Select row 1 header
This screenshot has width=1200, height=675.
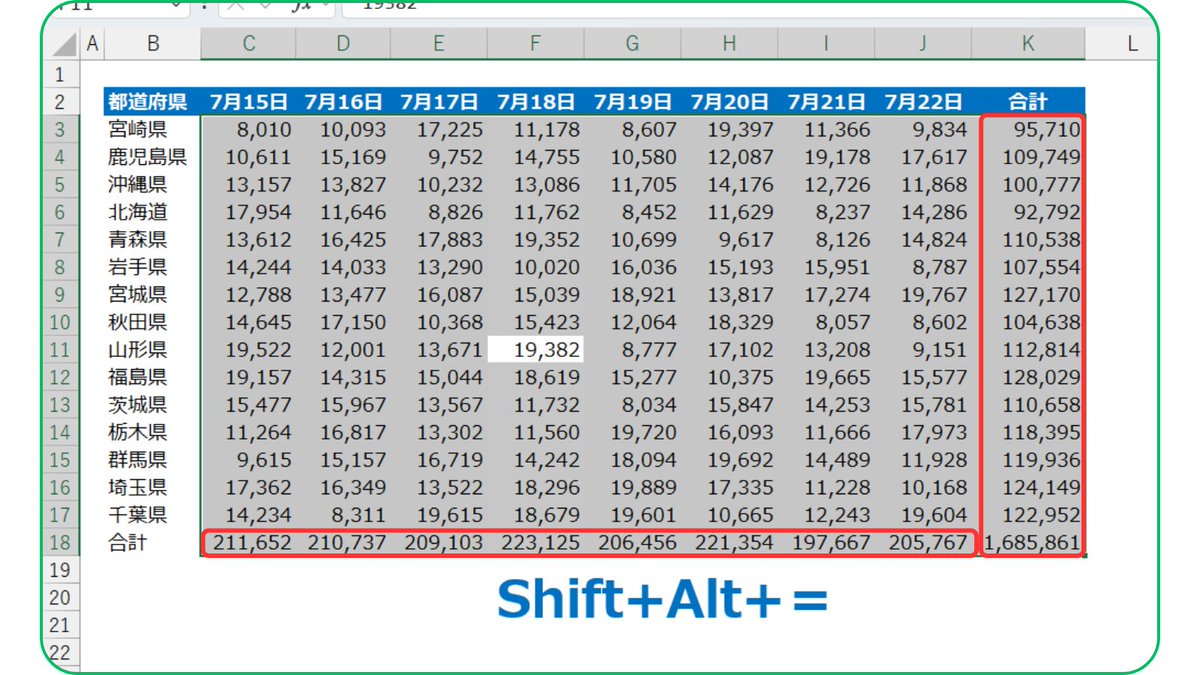pos(61,74)
